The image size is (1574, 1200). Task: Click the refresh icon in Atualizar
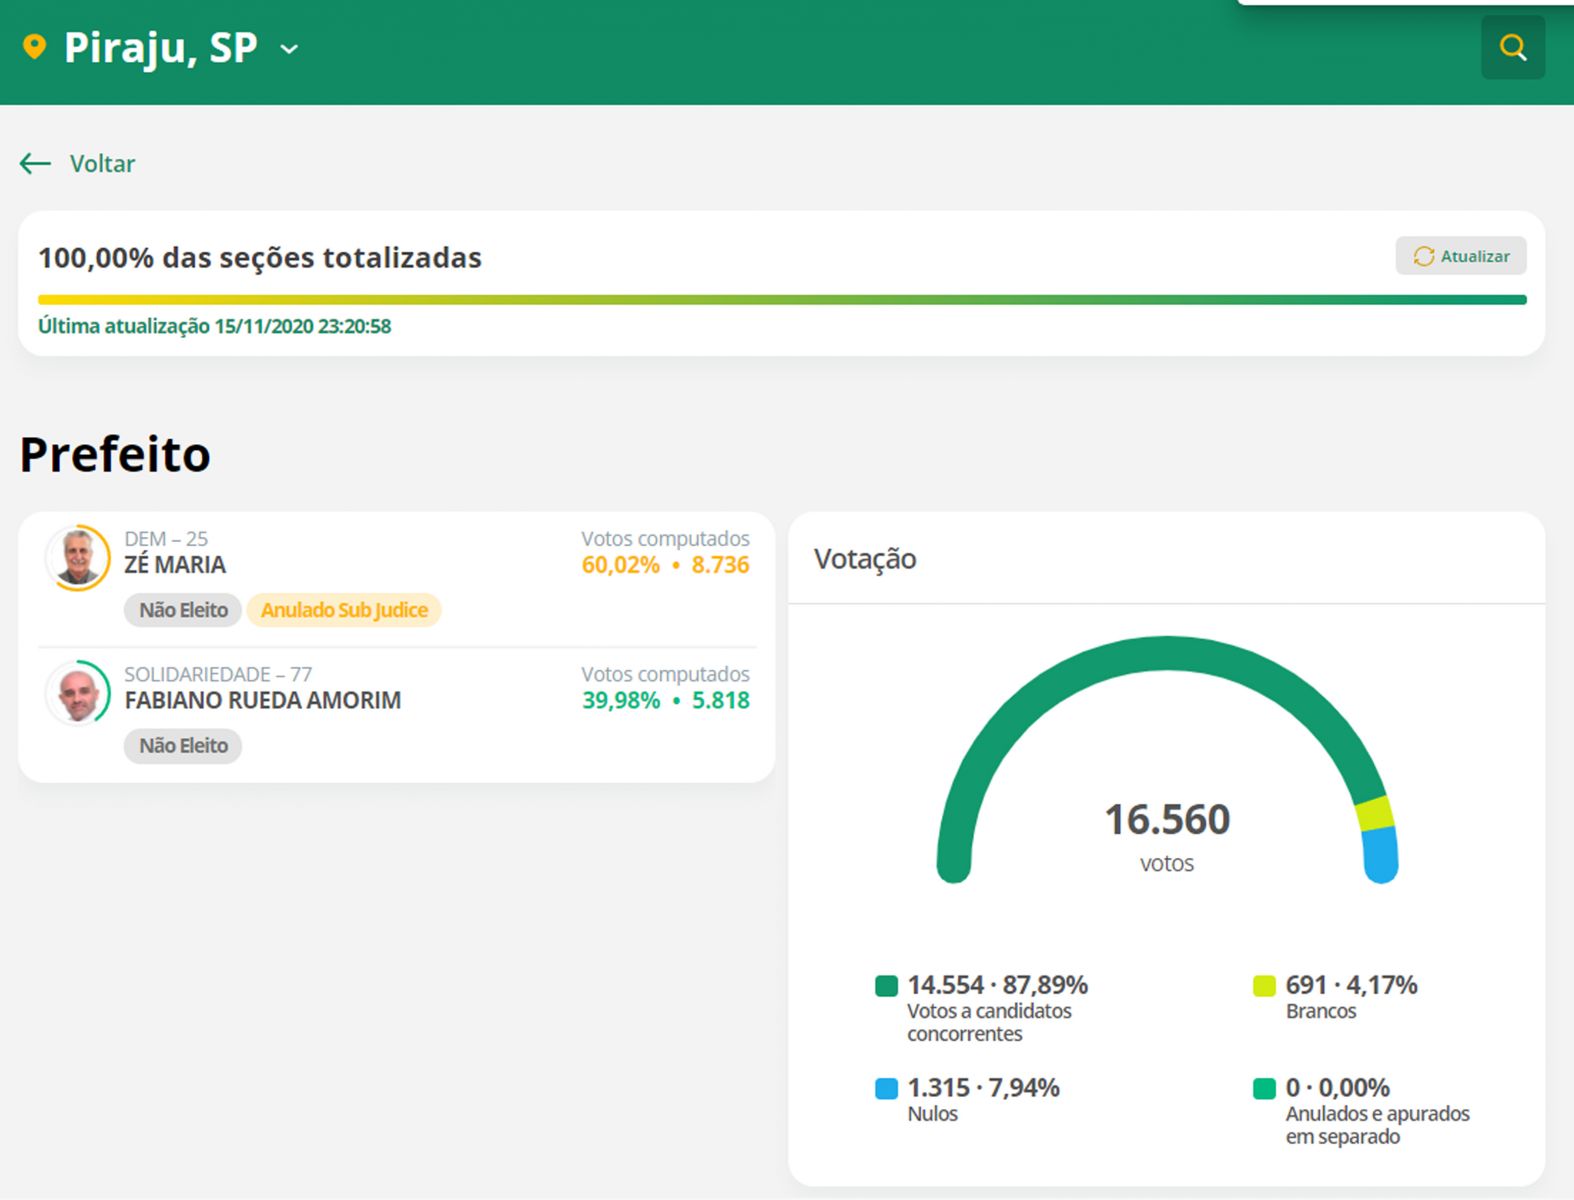tap(1423, 257)
